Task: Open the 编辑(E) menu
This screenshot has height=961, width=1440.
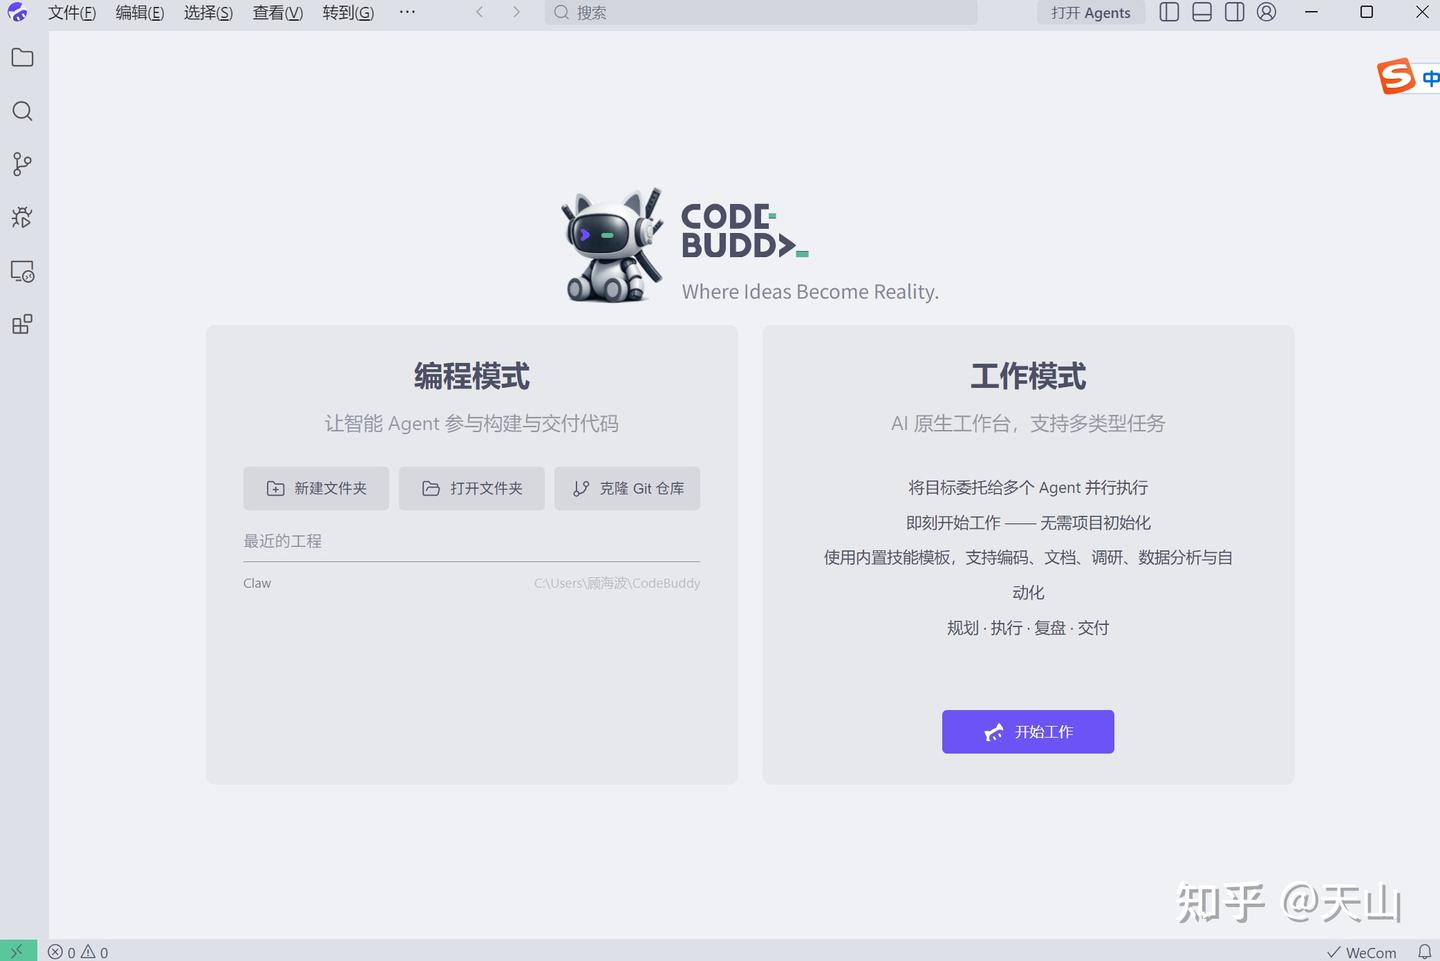Action: [x=140, y=13]
